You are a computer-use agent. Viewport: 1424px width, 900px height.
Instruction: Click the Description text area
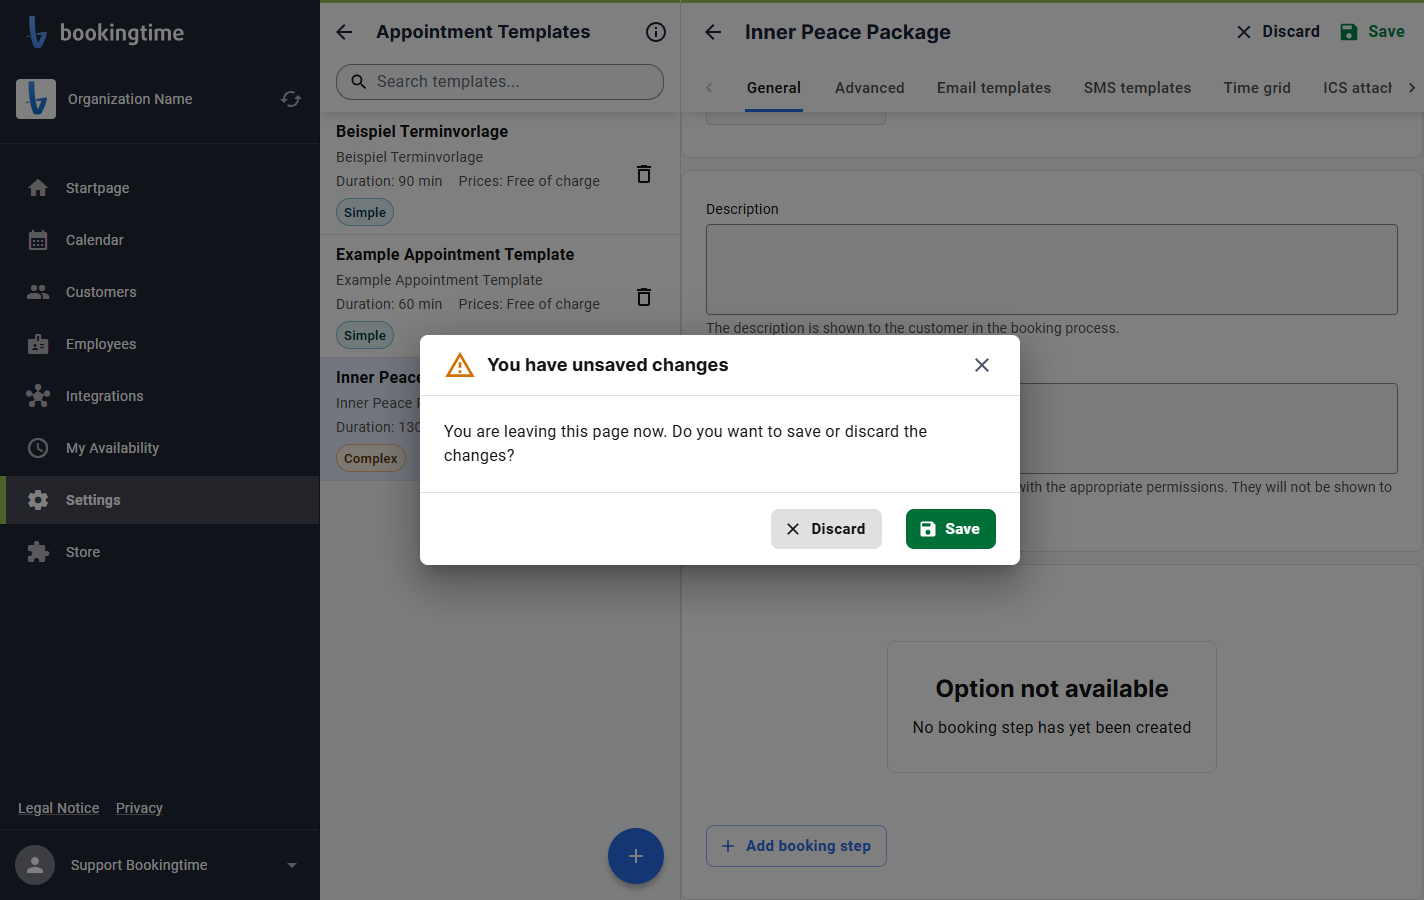pyautogui.click(x=1052, y=270)
